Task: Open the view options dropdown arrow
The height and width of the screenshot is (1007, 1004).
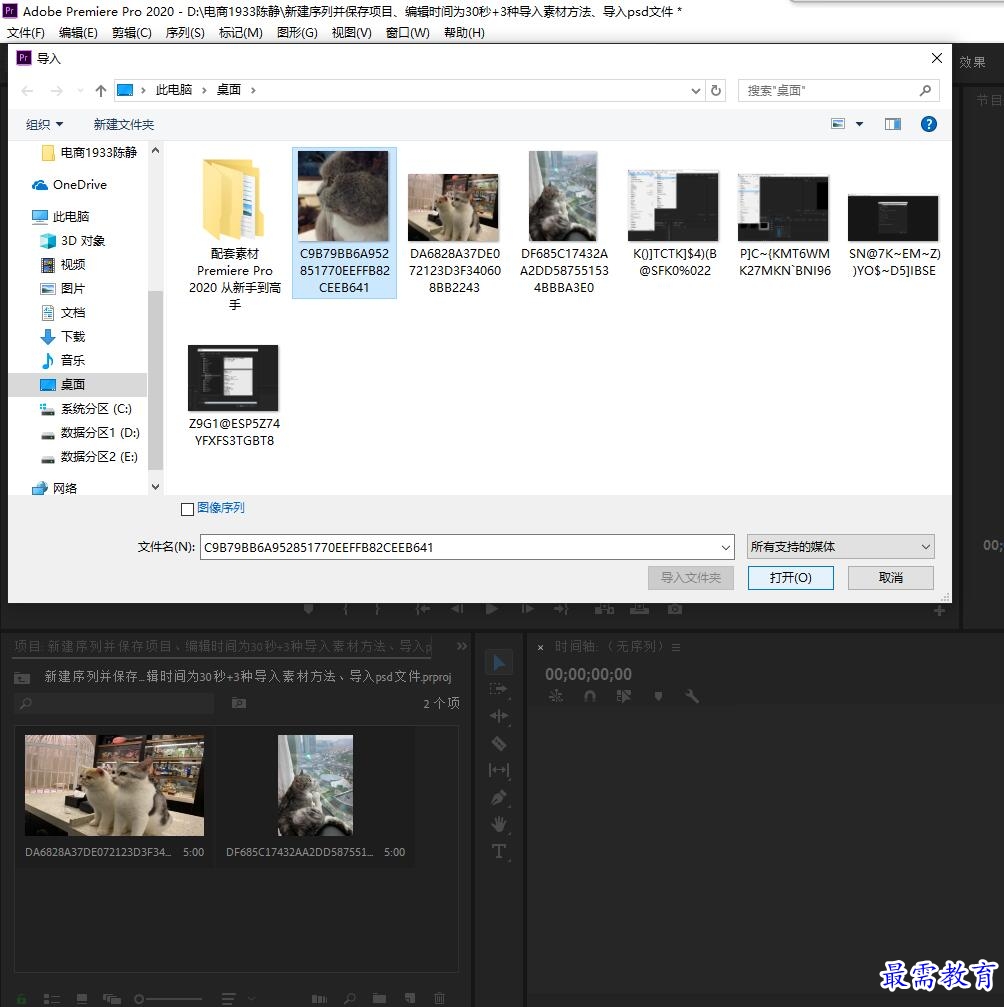Action: [859, 124]
